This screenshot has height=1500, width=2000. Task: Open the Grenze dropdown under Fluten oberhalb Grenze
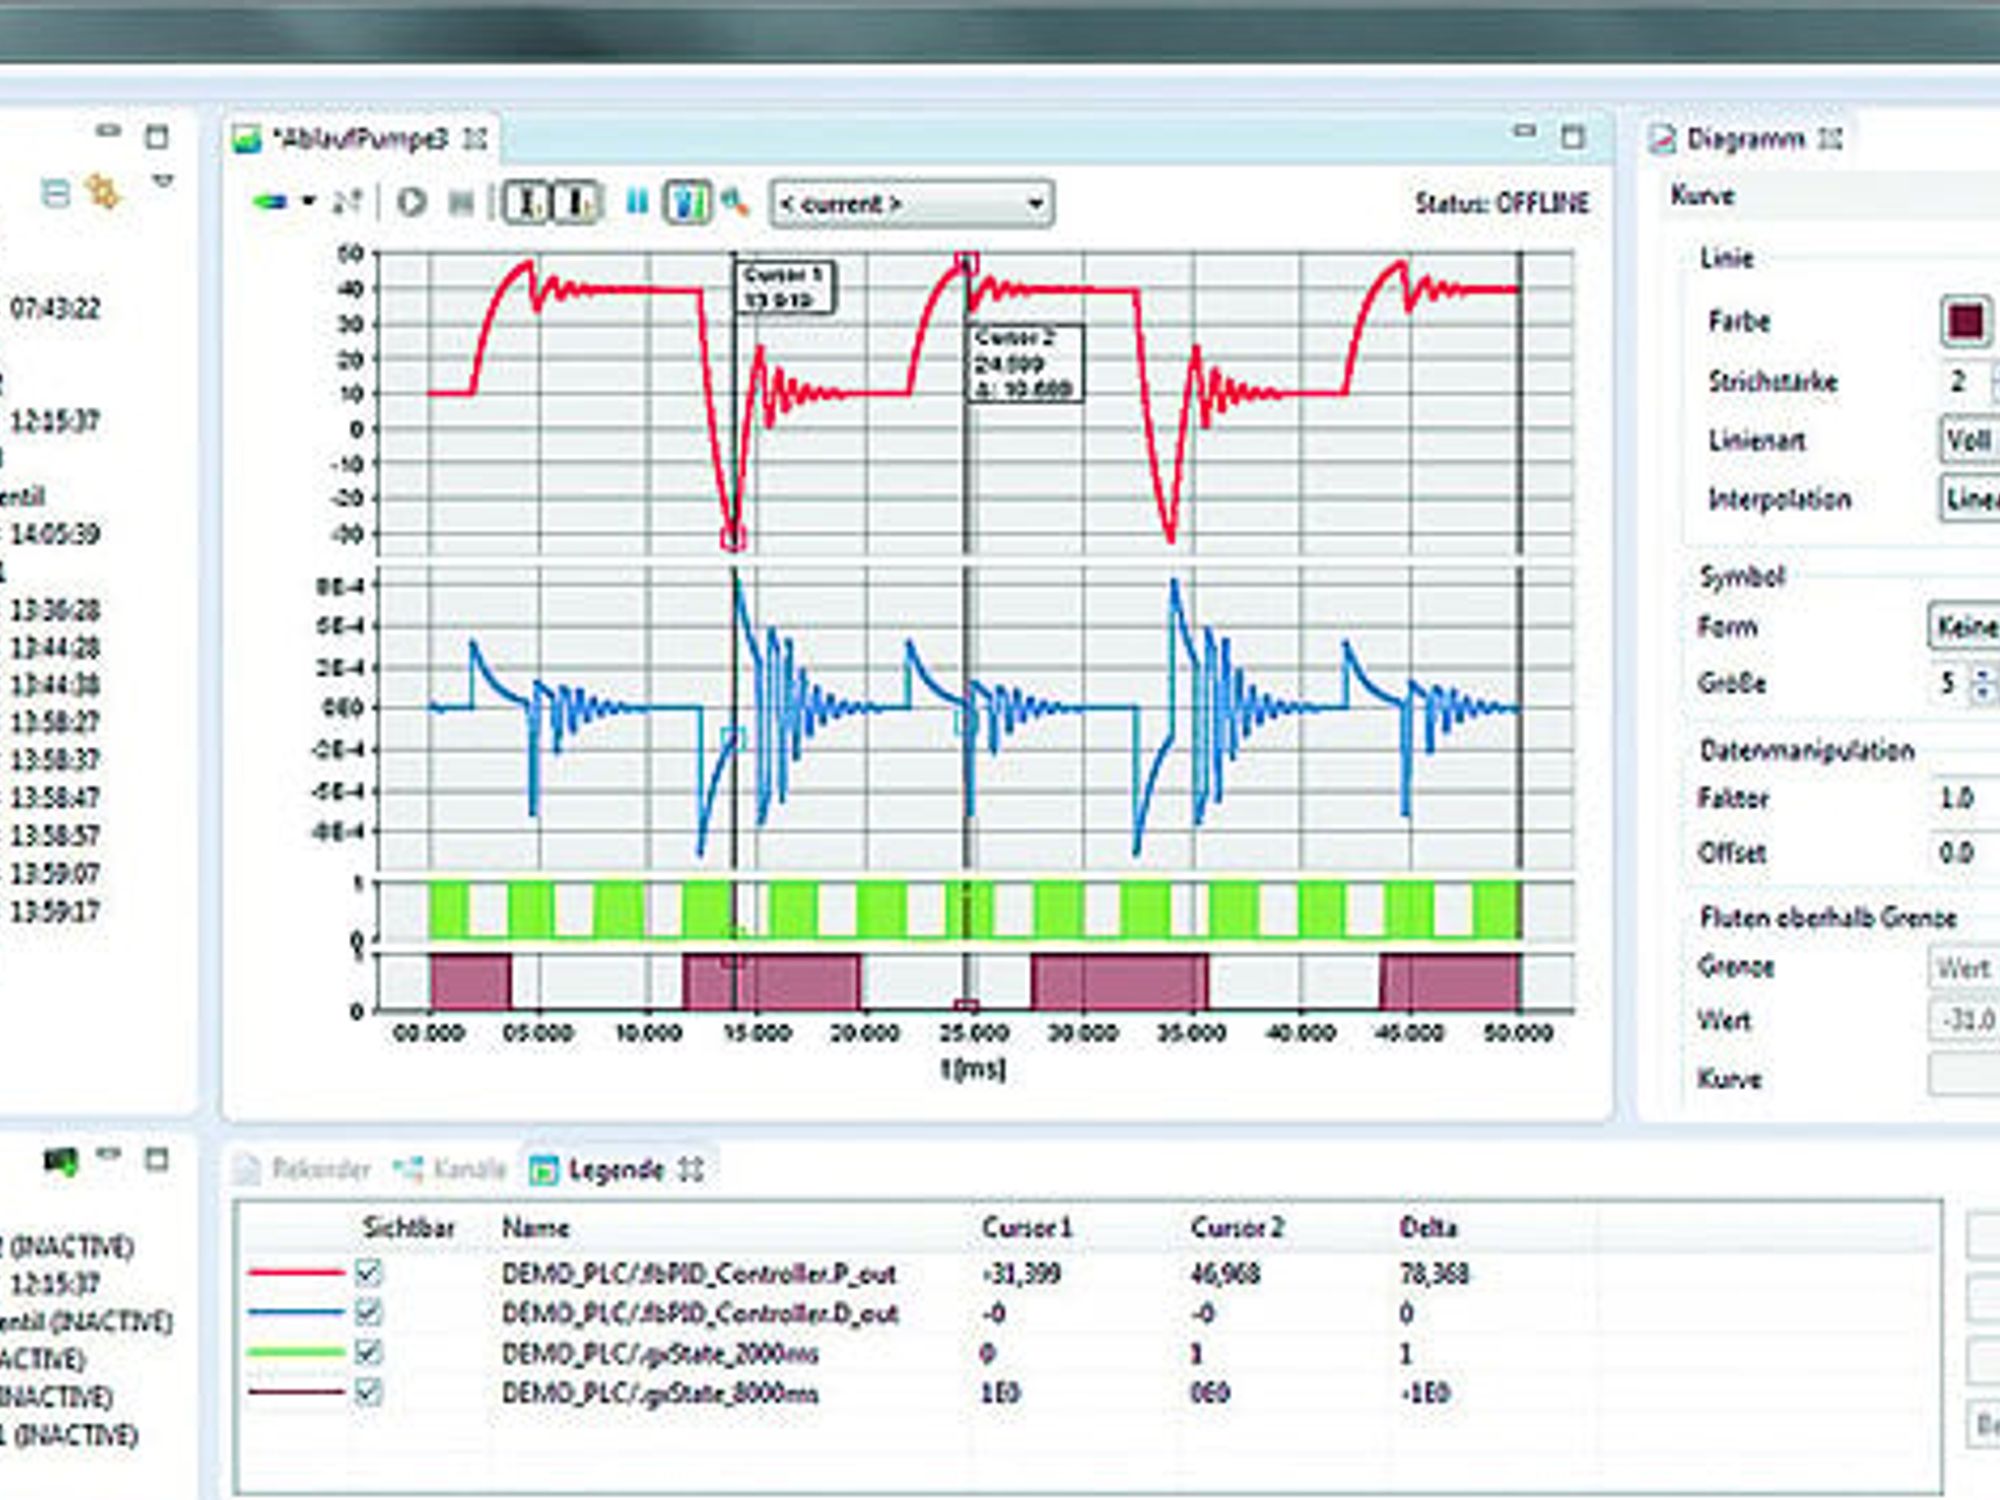pyautogui.click(x=1965, y=968)
